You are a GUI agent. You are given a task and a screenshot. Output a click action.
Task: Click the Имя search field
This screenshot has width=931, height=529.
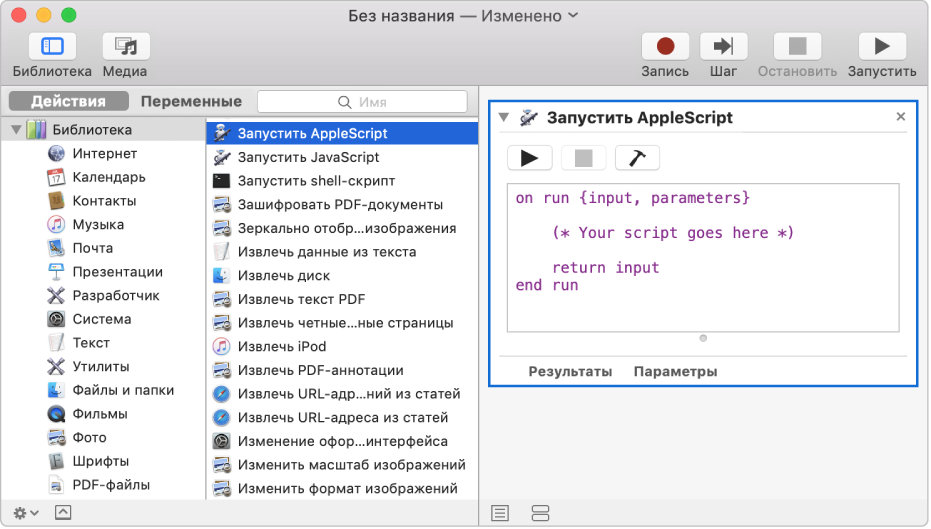point(362,102)
